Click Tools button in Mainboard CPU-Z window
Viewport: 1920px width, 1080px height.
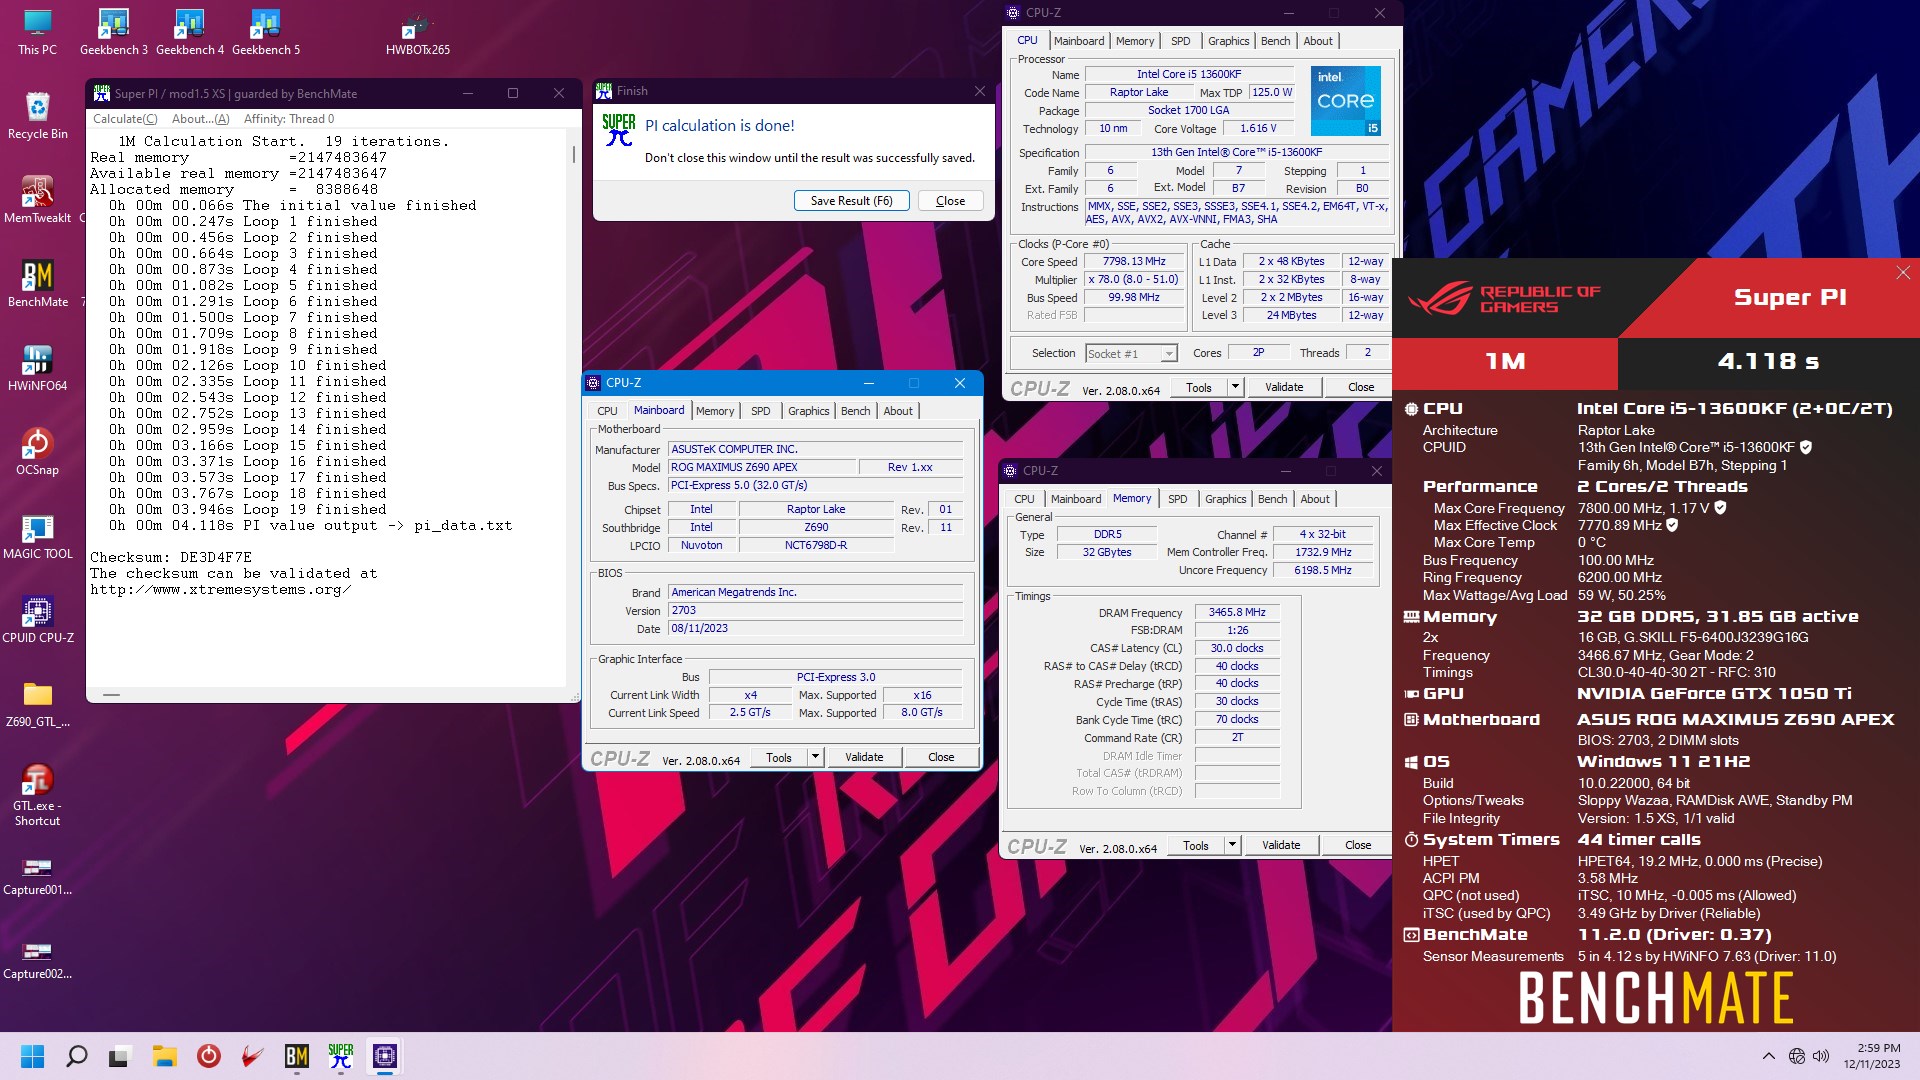coord(779,757)
